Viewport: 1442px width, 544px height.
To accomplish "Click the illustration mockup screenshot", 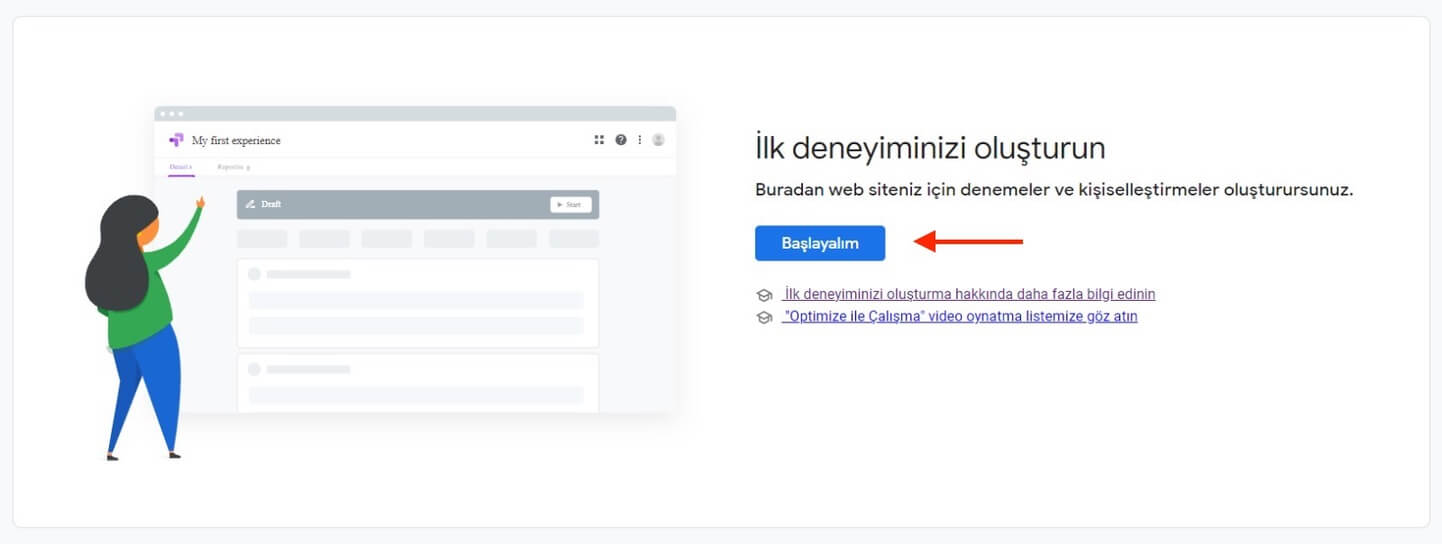I will [x=415, y=260].
